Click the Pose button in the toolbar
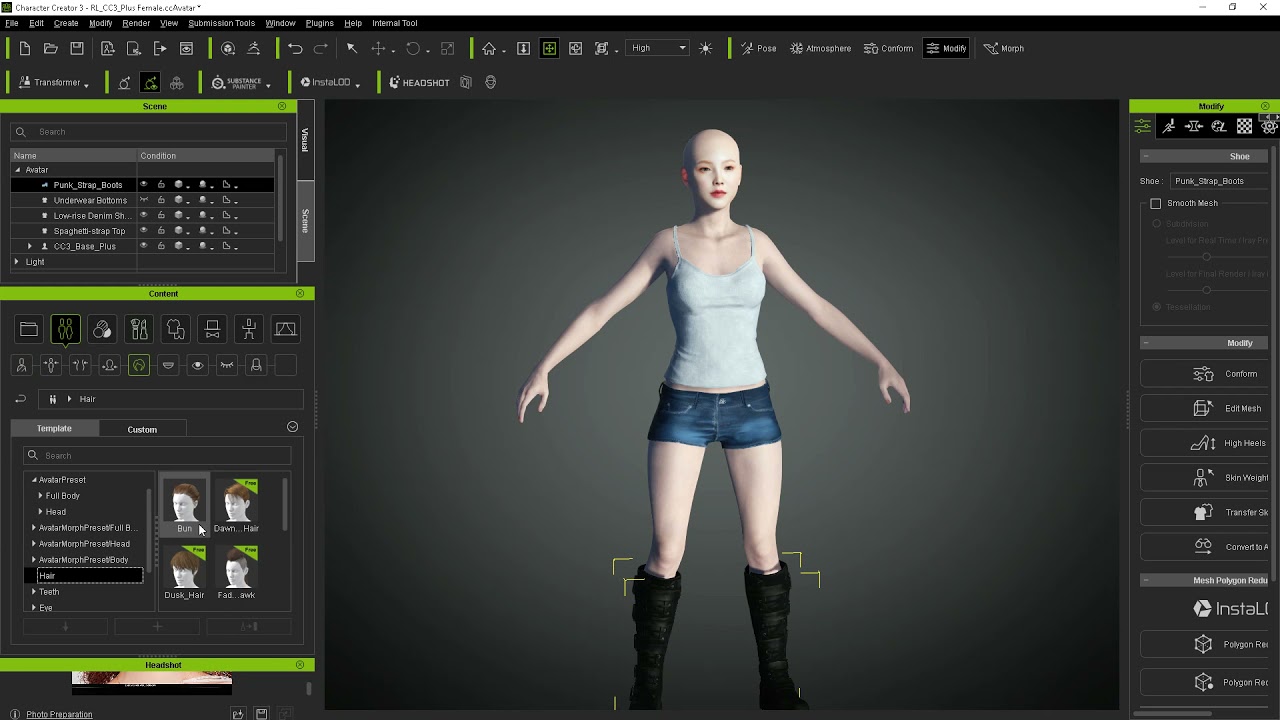 (x=758, y=48)
